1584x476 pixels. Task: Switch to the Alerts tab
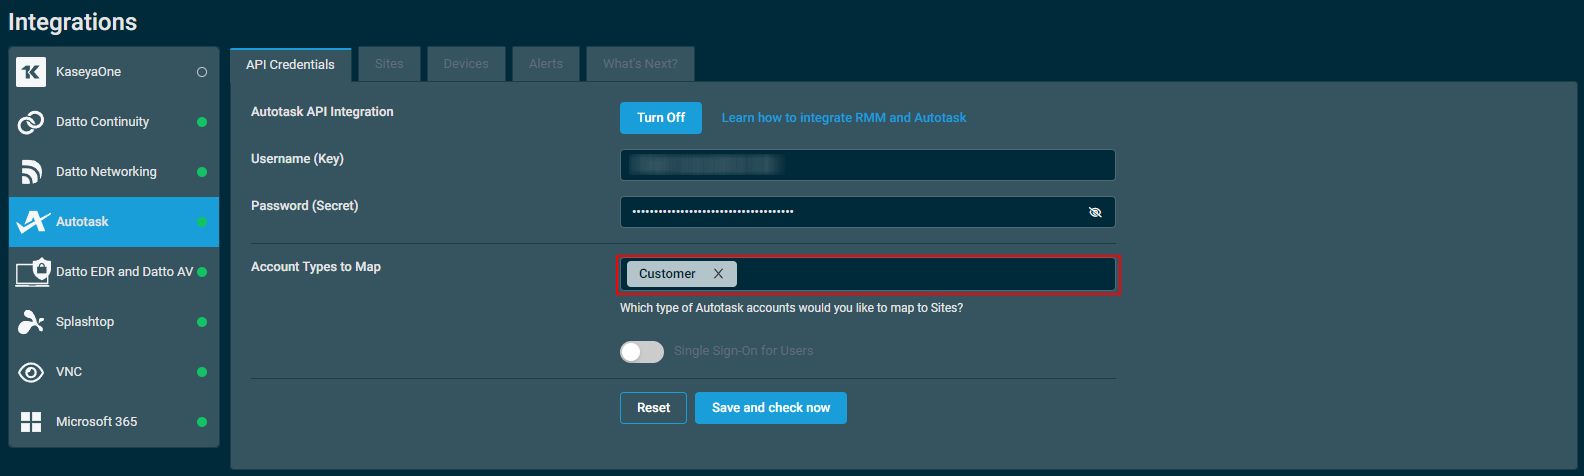point(546,64)
